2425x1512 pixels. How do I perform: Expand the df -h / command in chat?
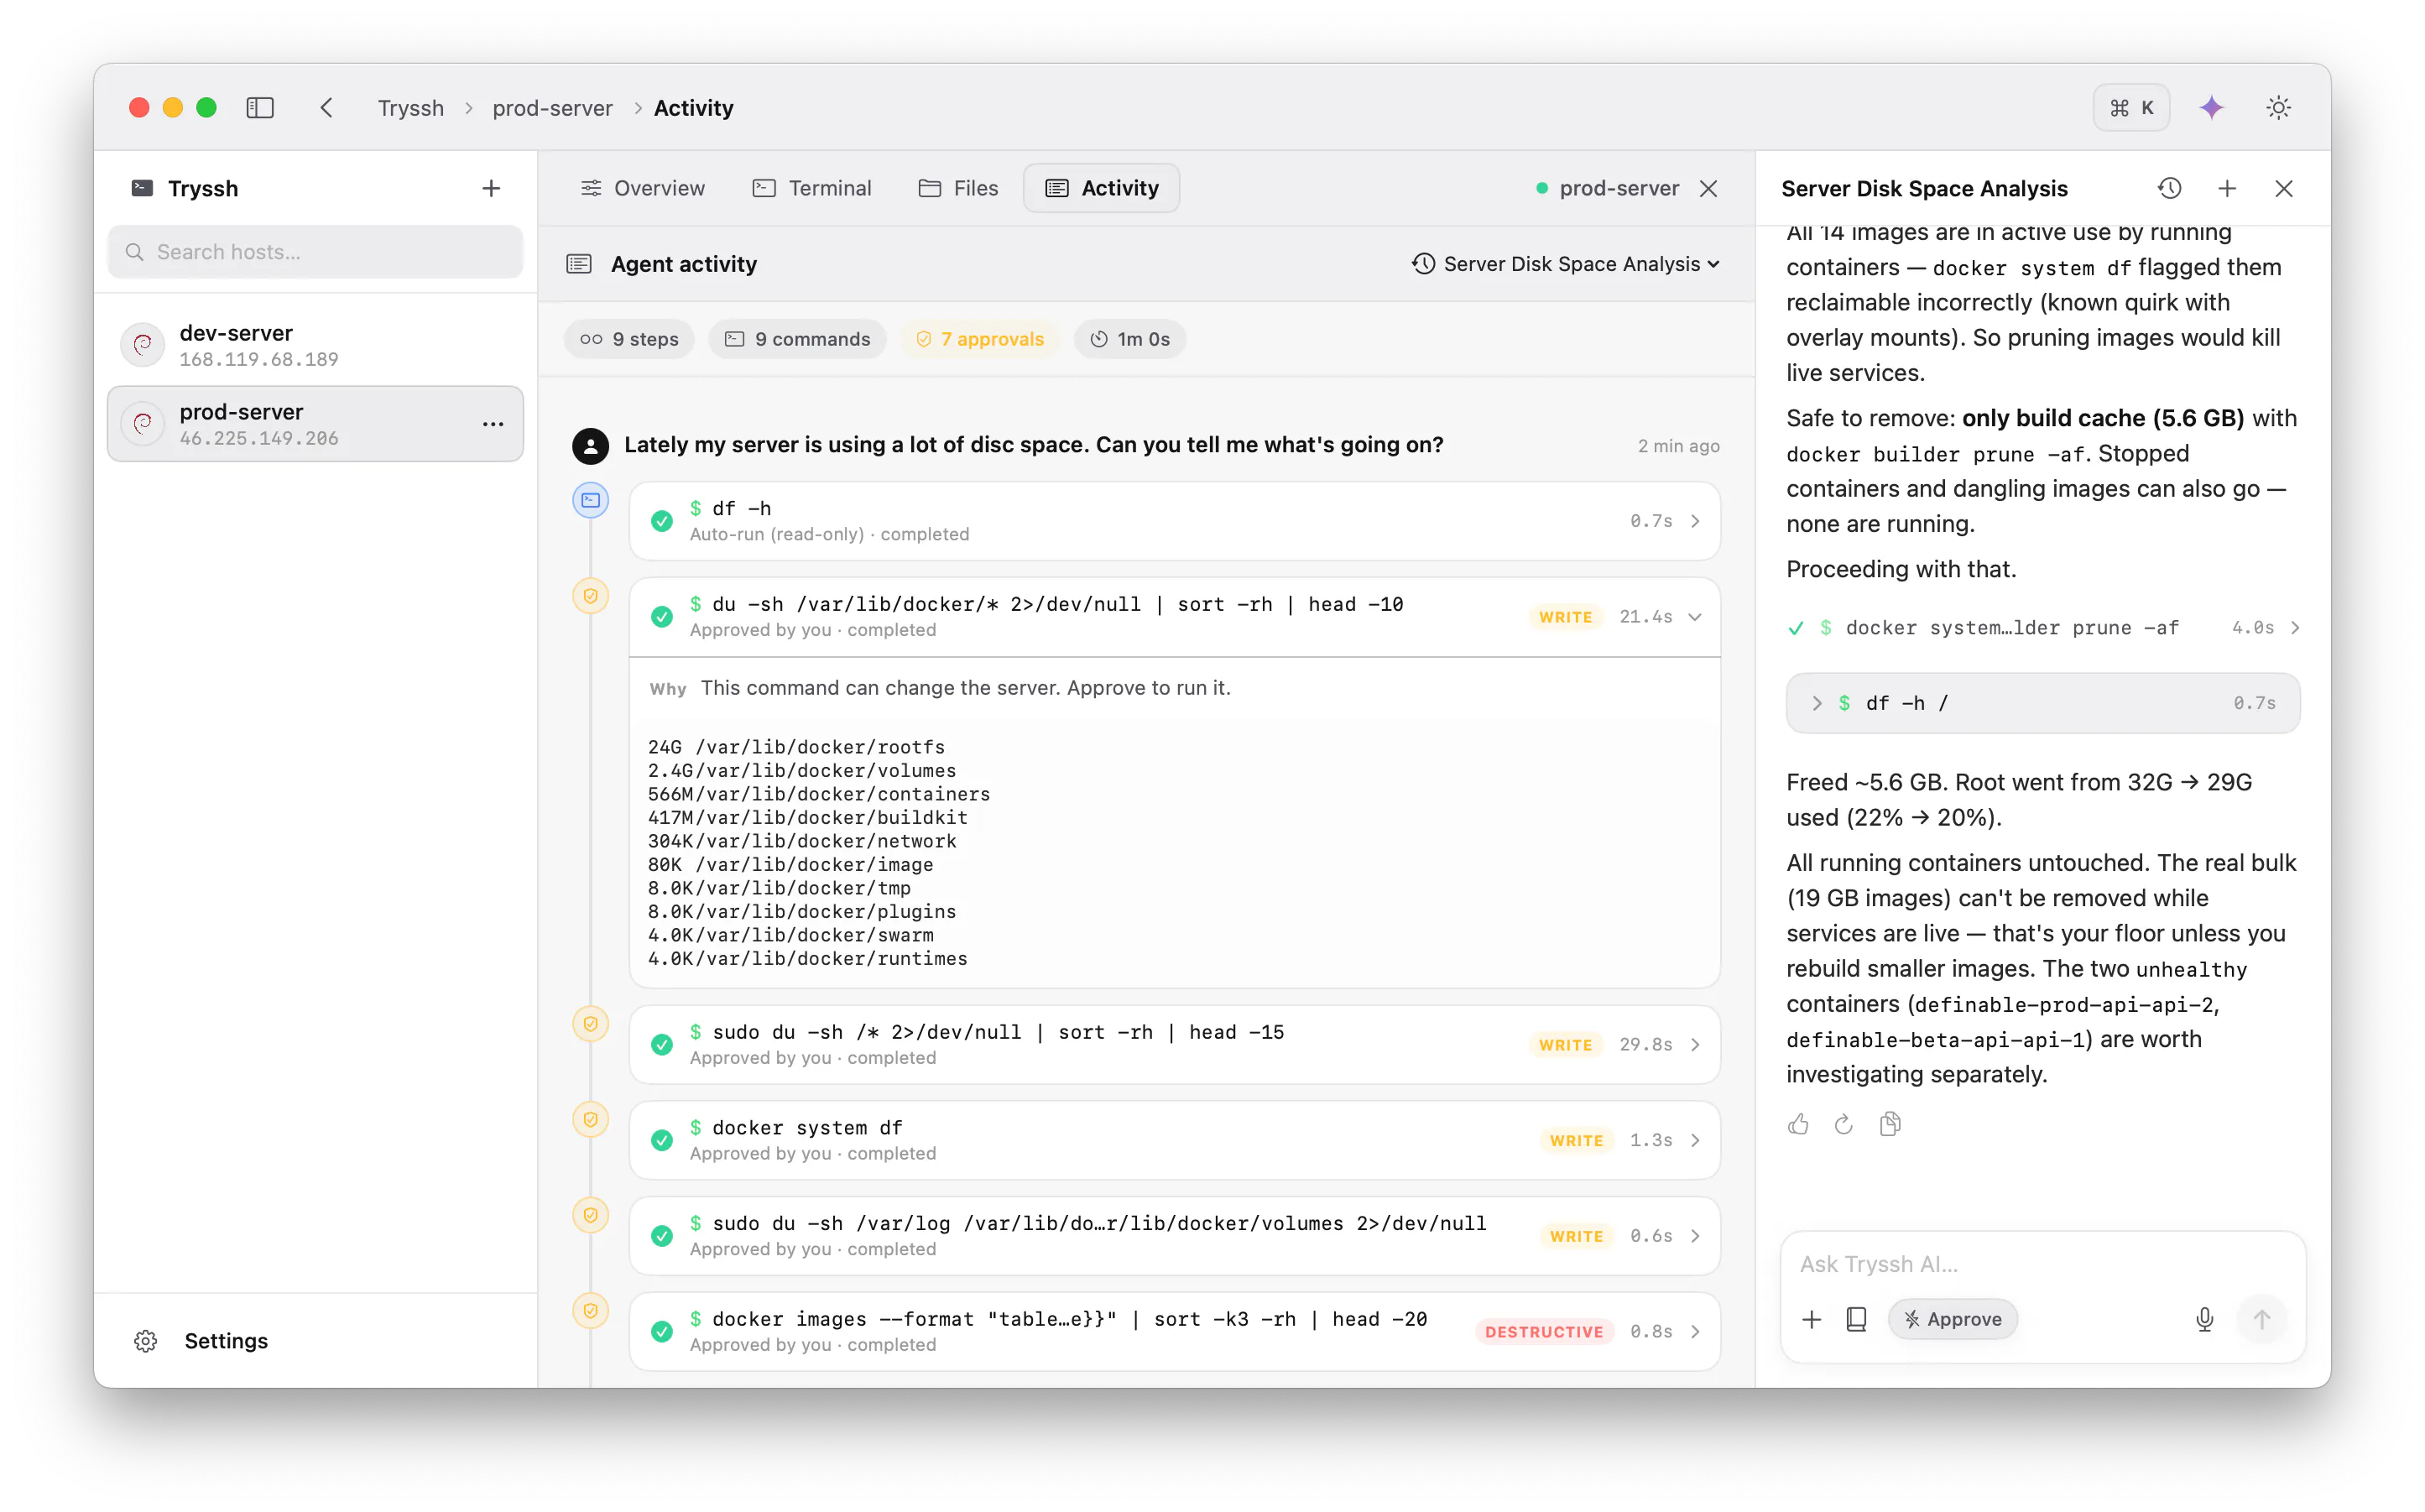[x=2043, y=703]
